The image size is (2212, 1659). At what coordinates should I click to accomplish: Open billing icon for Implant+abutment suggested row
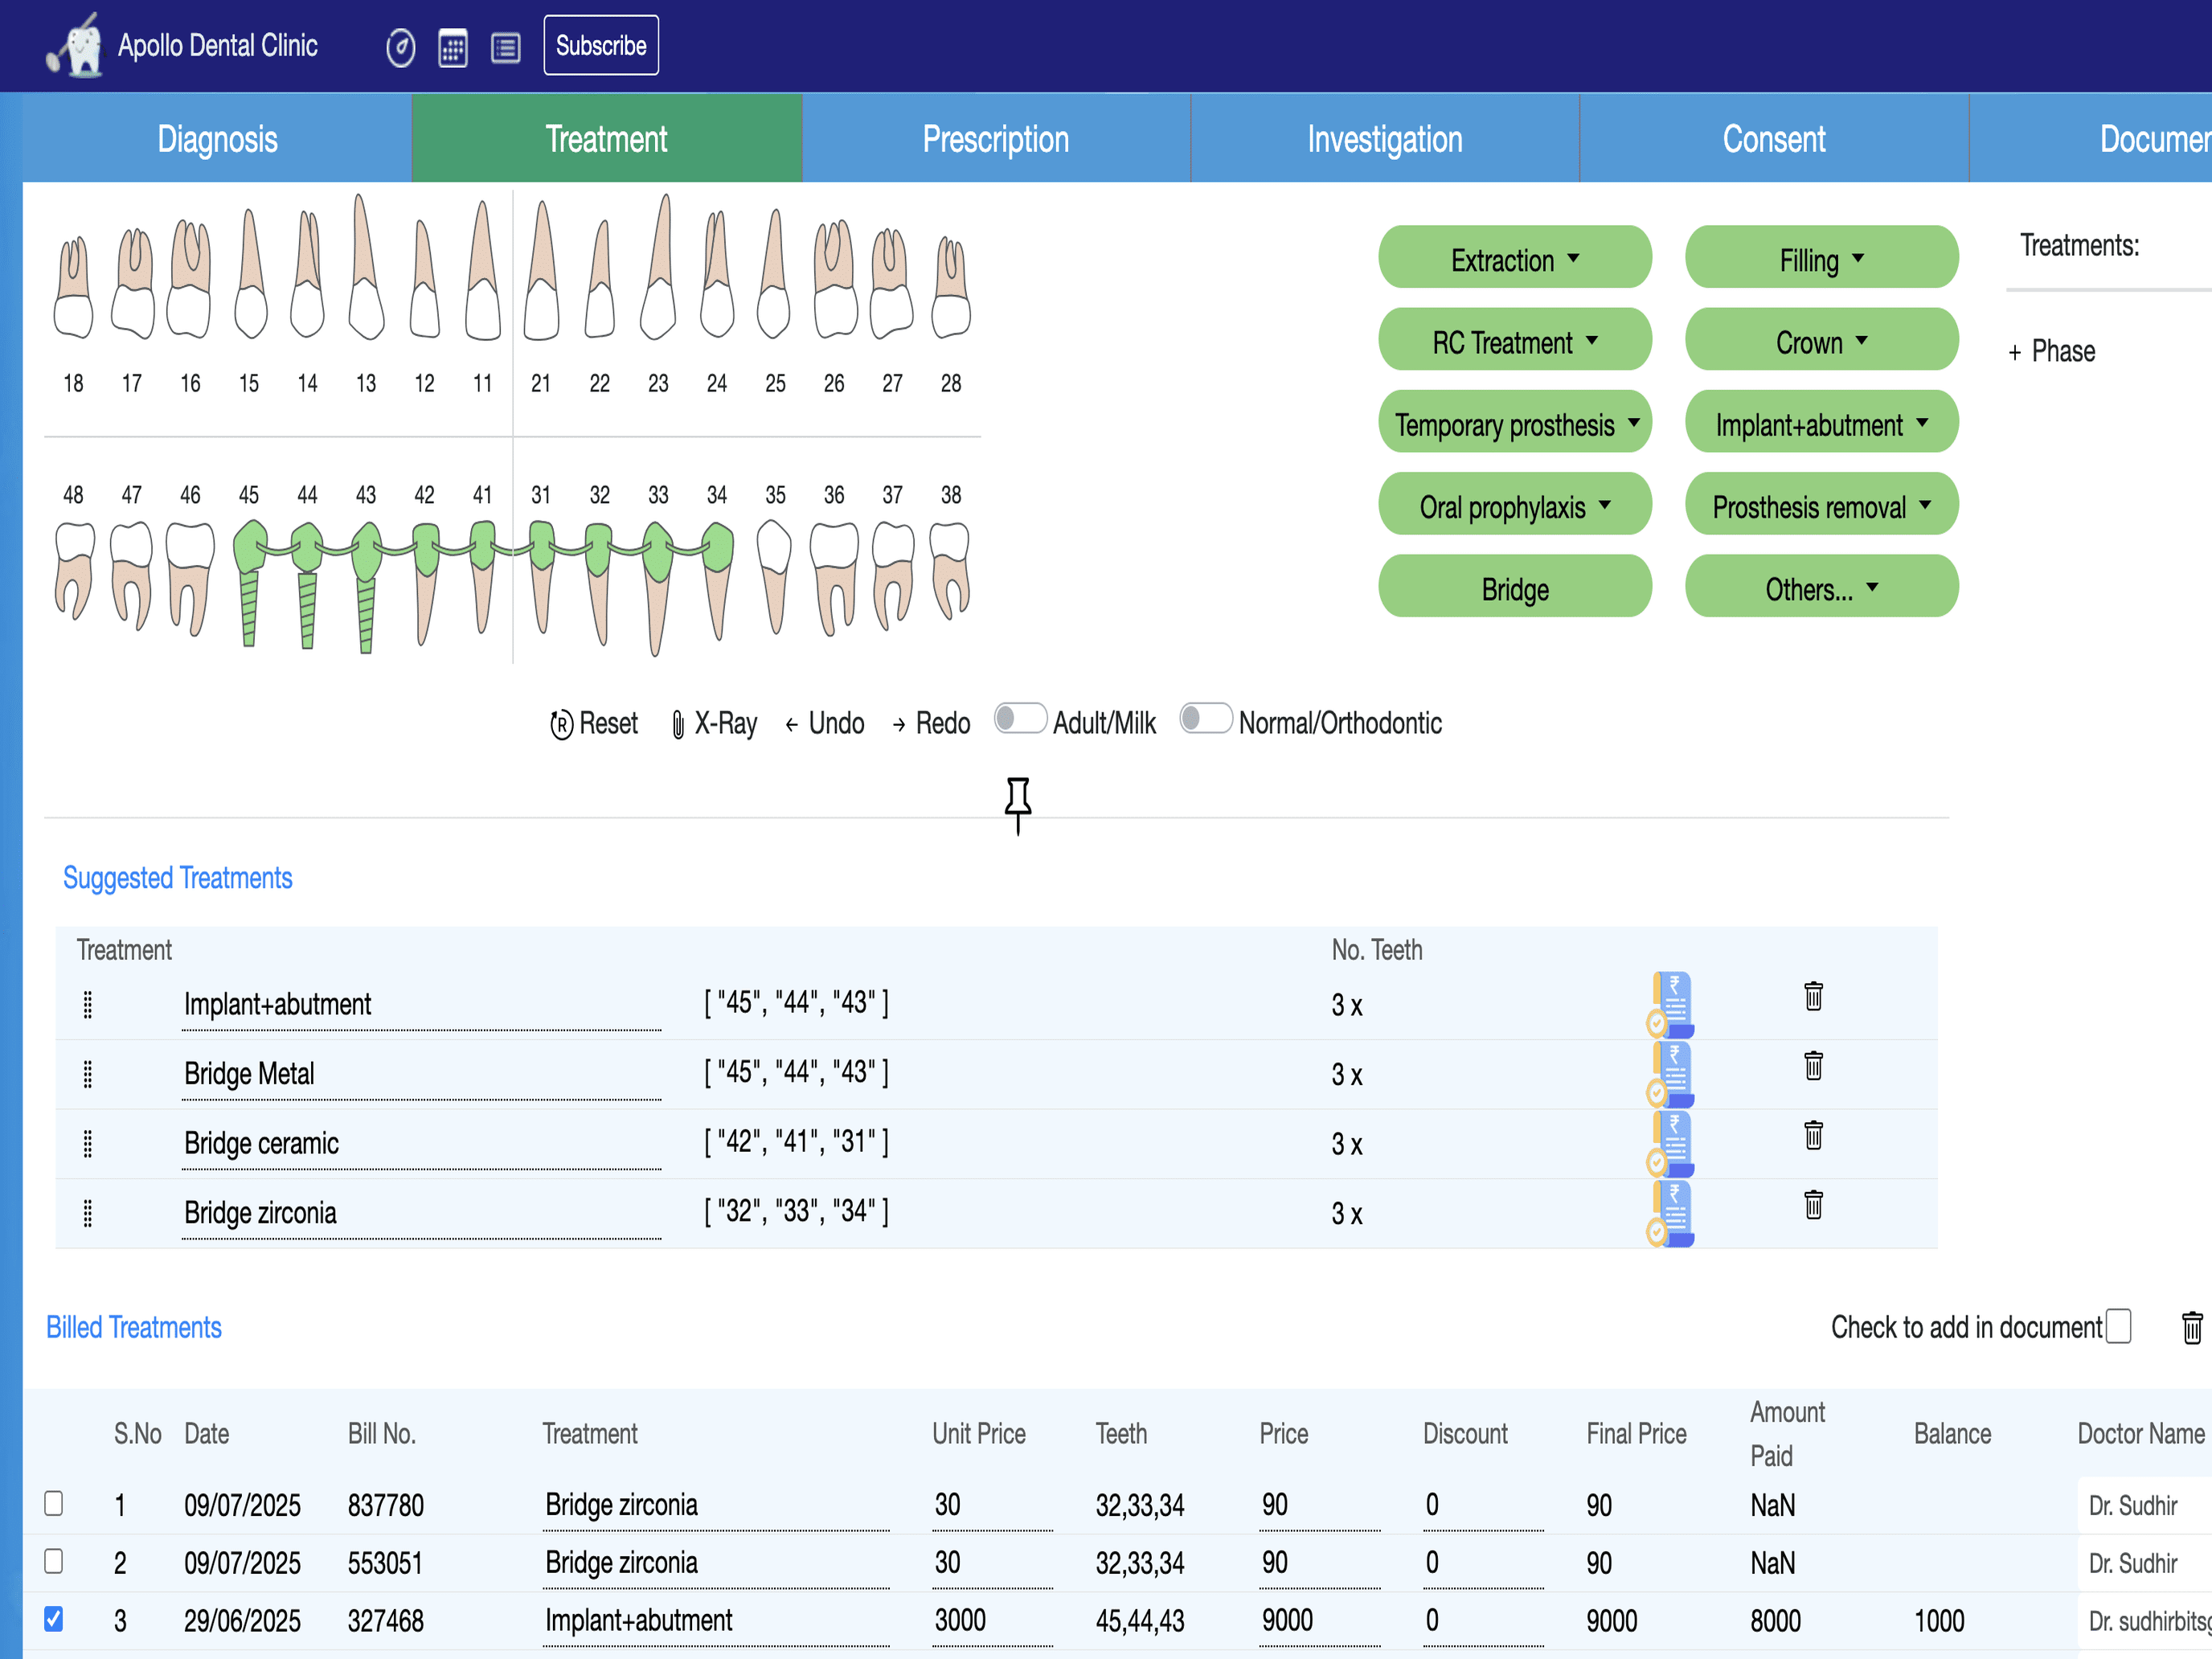tap(1671, 1004)
